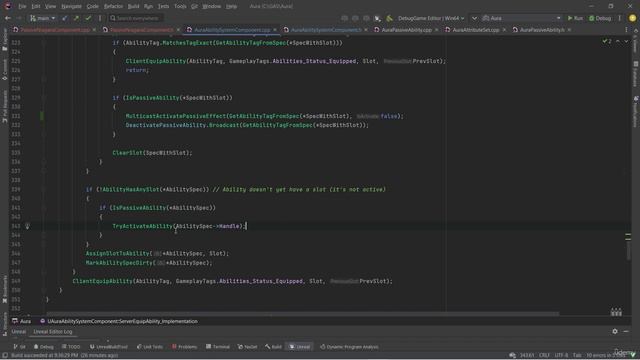Click the profile avatar icon at top right
Screen dimensions: 640x360
(x=632, y=18)
